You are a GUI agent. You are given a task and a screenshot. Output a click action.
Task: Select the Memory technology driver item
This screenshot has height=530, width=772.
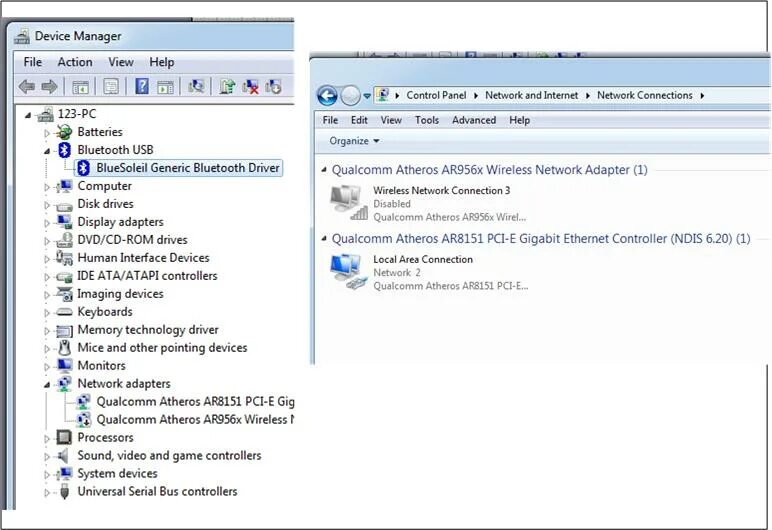coord(148,330)
